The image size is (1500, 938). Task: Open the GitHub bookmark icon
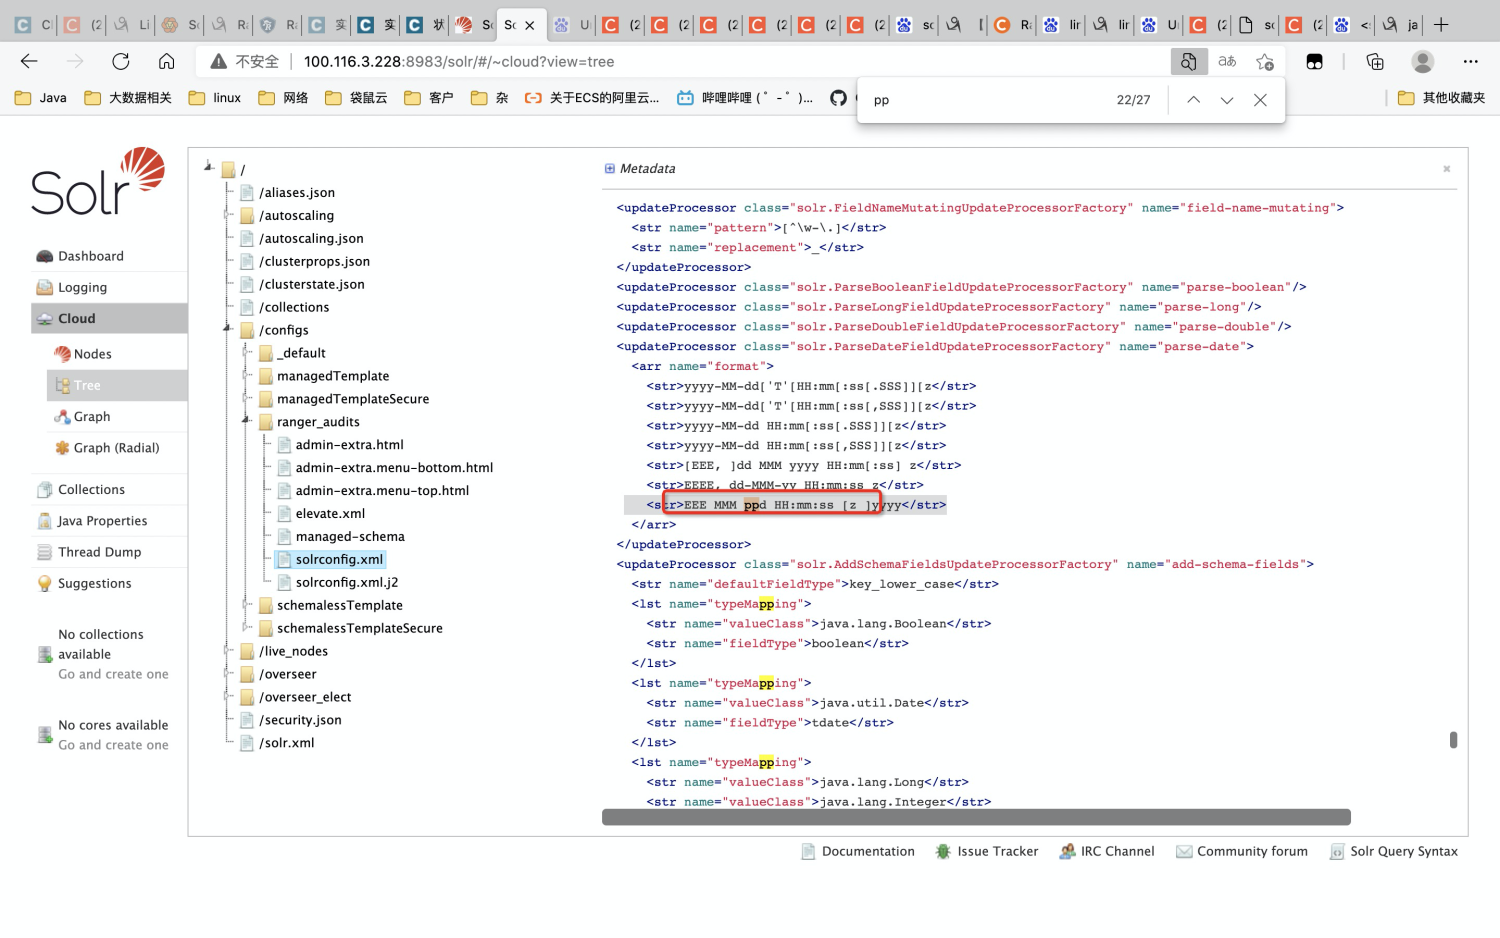838,98
